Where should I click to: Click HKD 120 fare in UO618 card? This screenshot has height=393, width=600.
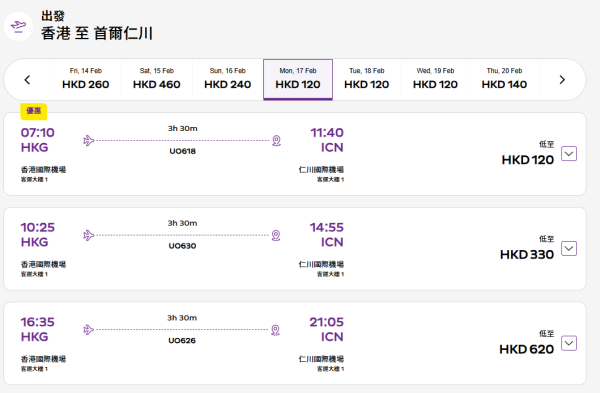click(528, 160)
